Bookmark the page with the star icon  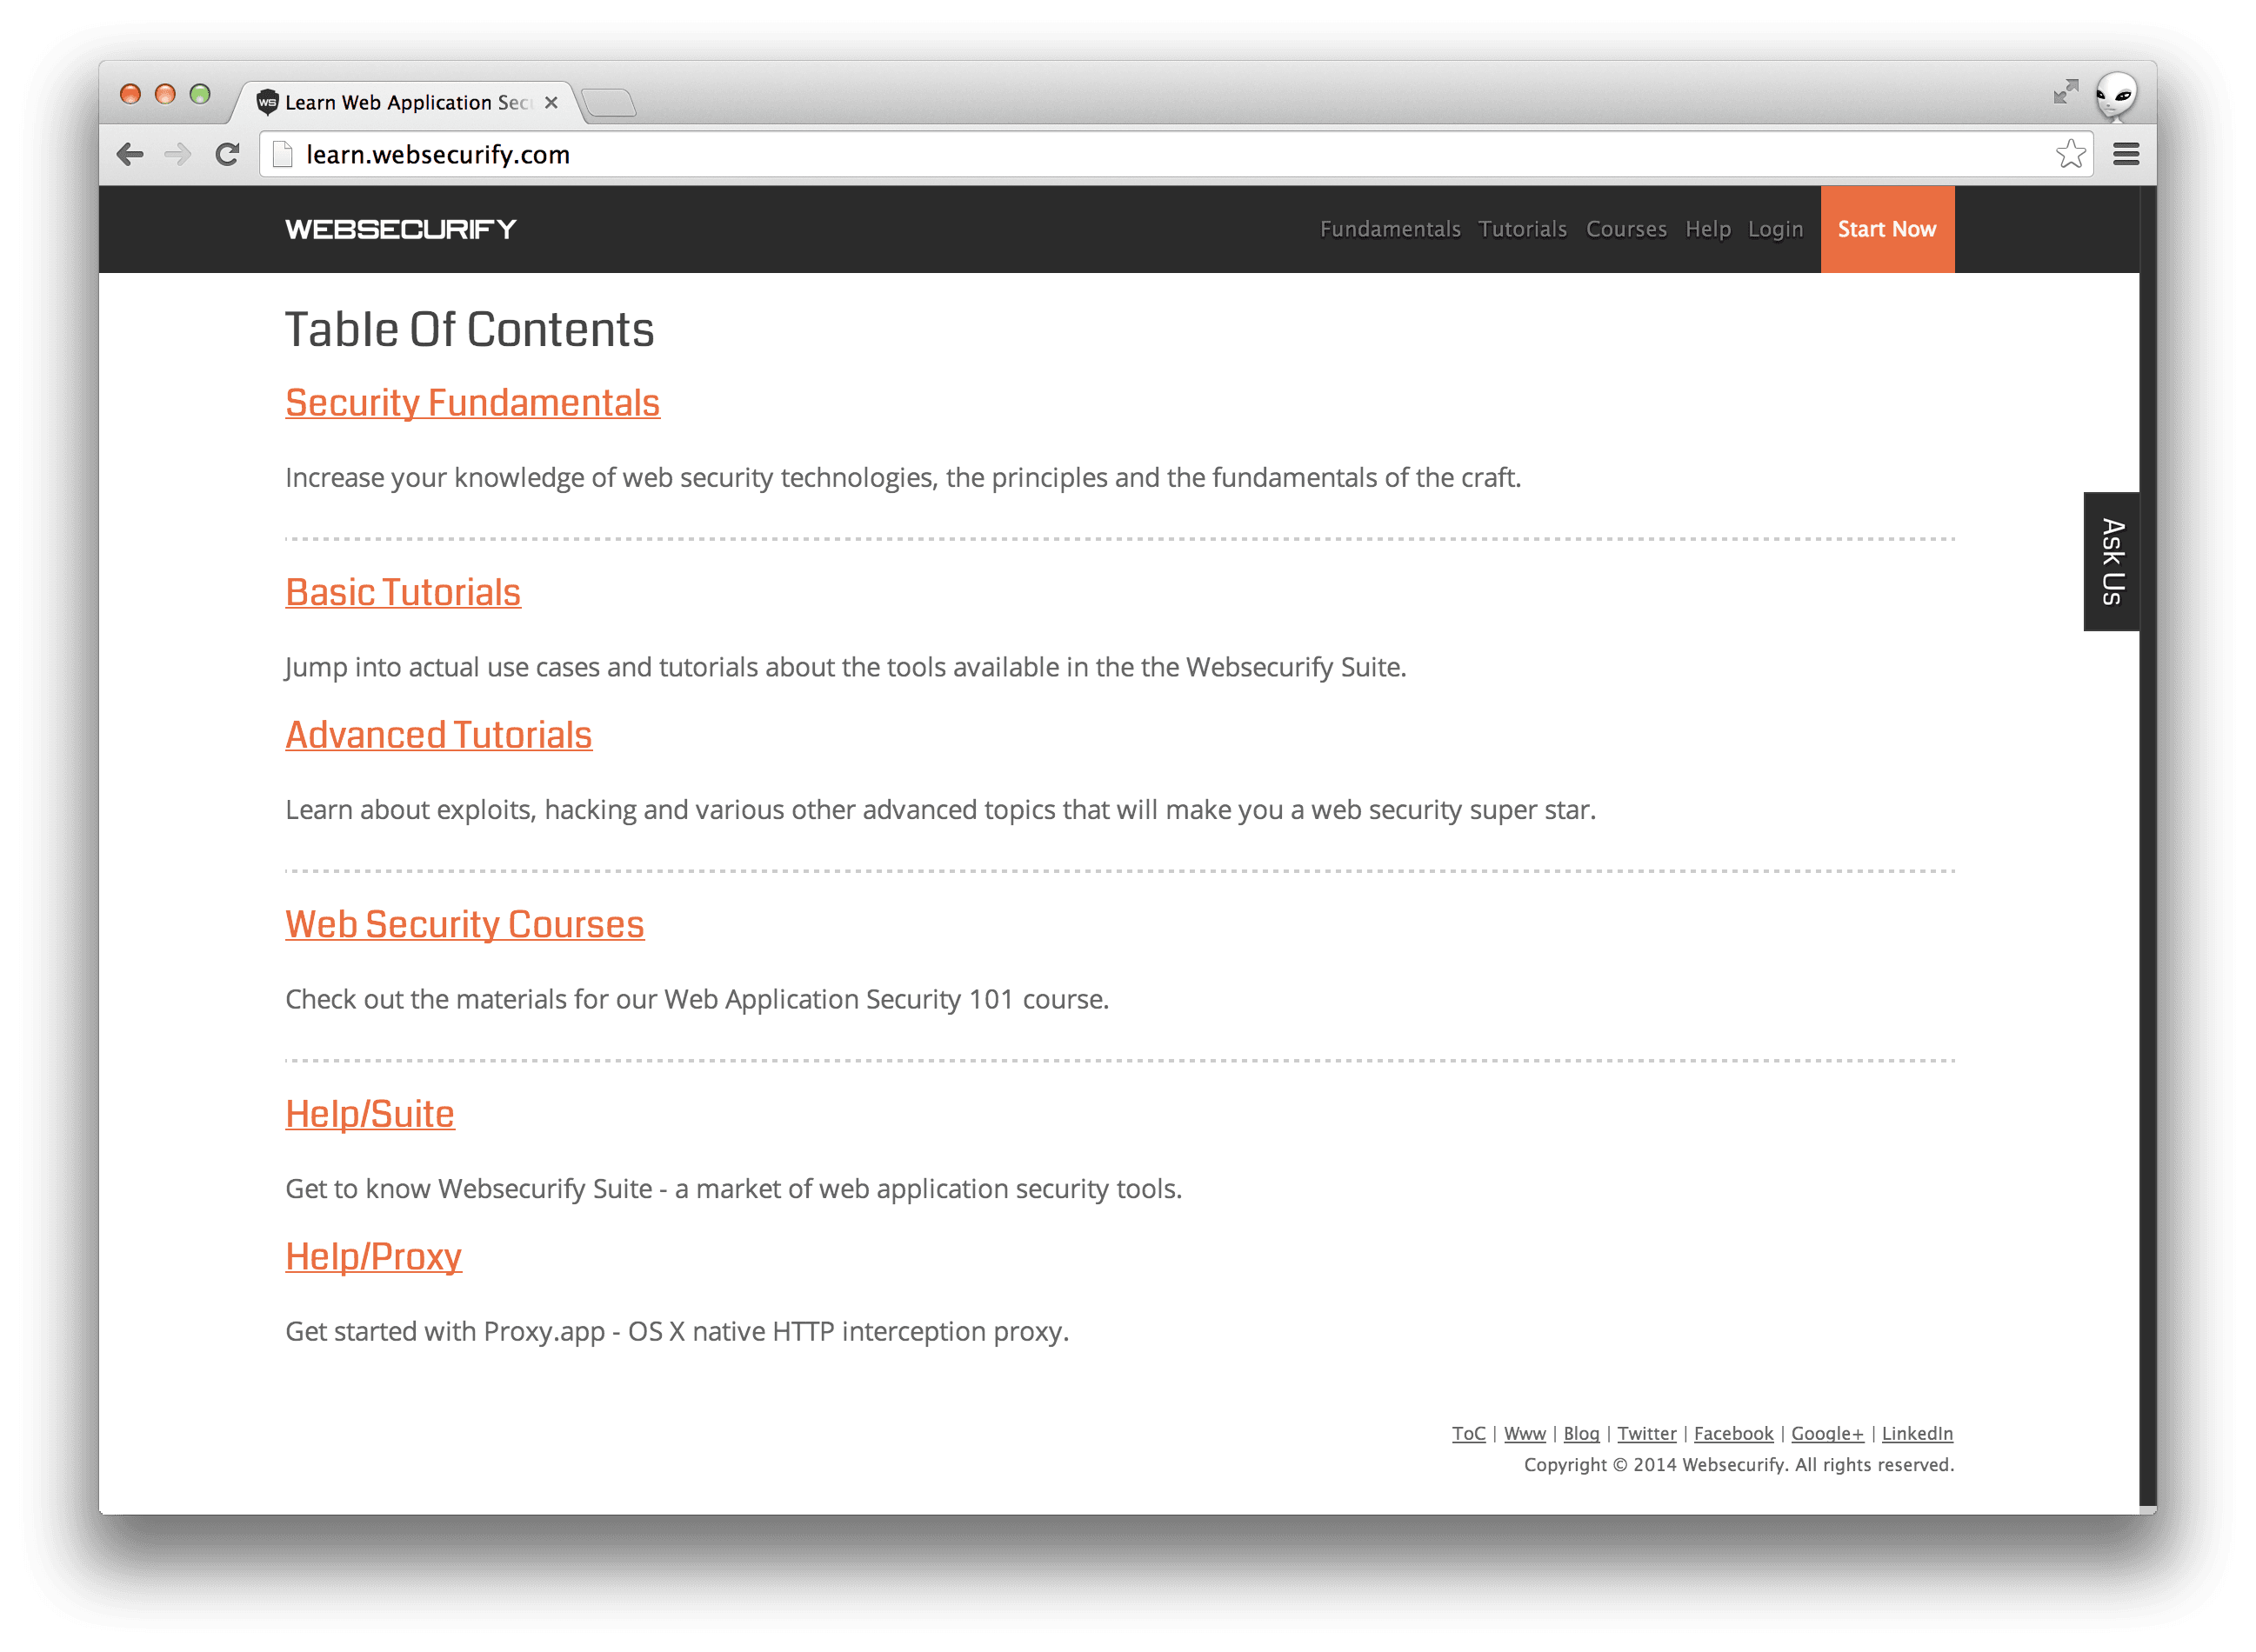pyautogui.click(x=2070, y=154)
